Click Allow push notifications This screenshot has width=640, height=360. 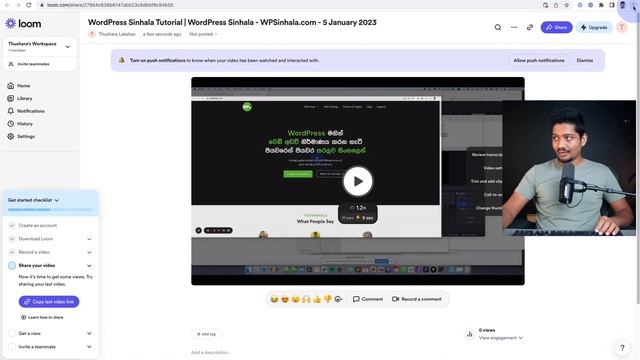(539, 60)
